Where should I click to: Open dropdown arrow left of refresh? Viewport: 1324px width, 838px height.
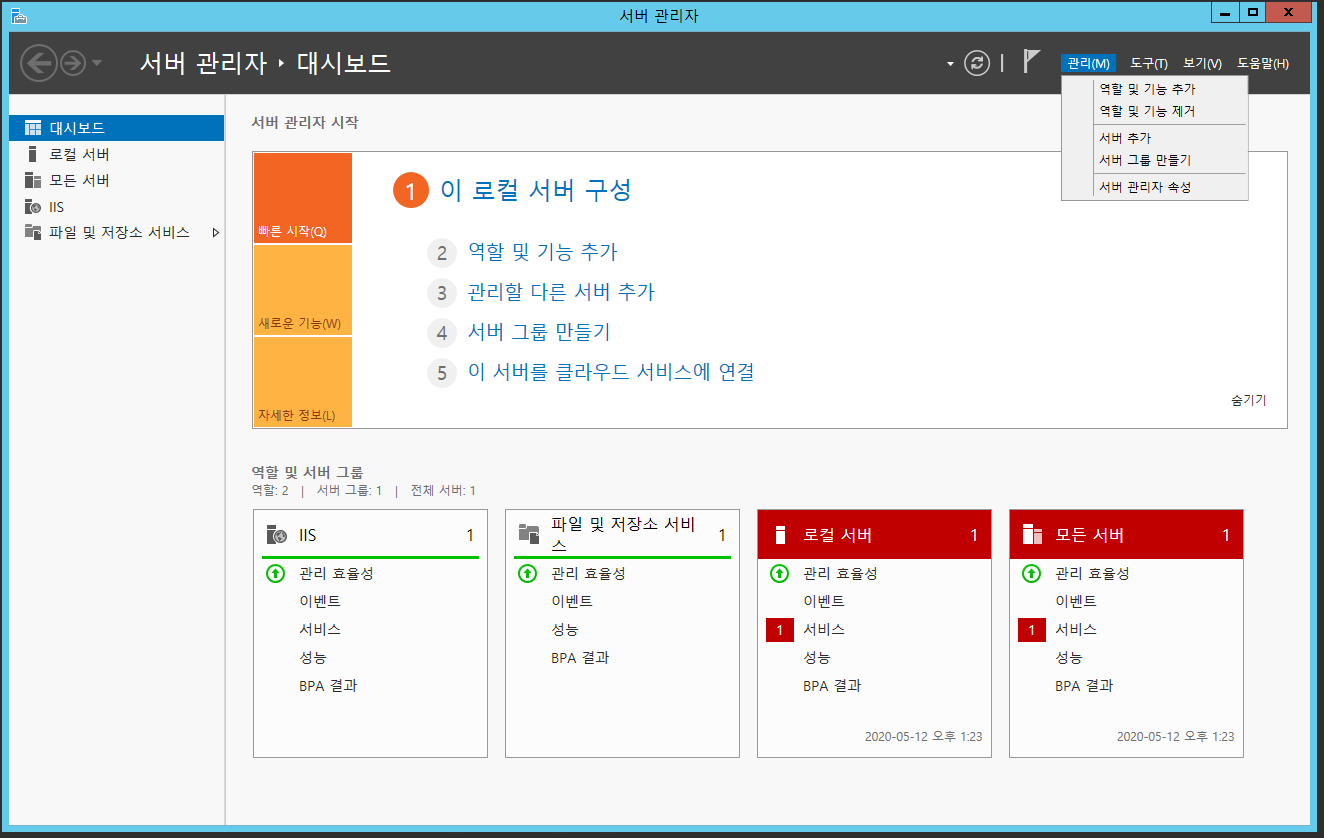(x=950, y=64)
